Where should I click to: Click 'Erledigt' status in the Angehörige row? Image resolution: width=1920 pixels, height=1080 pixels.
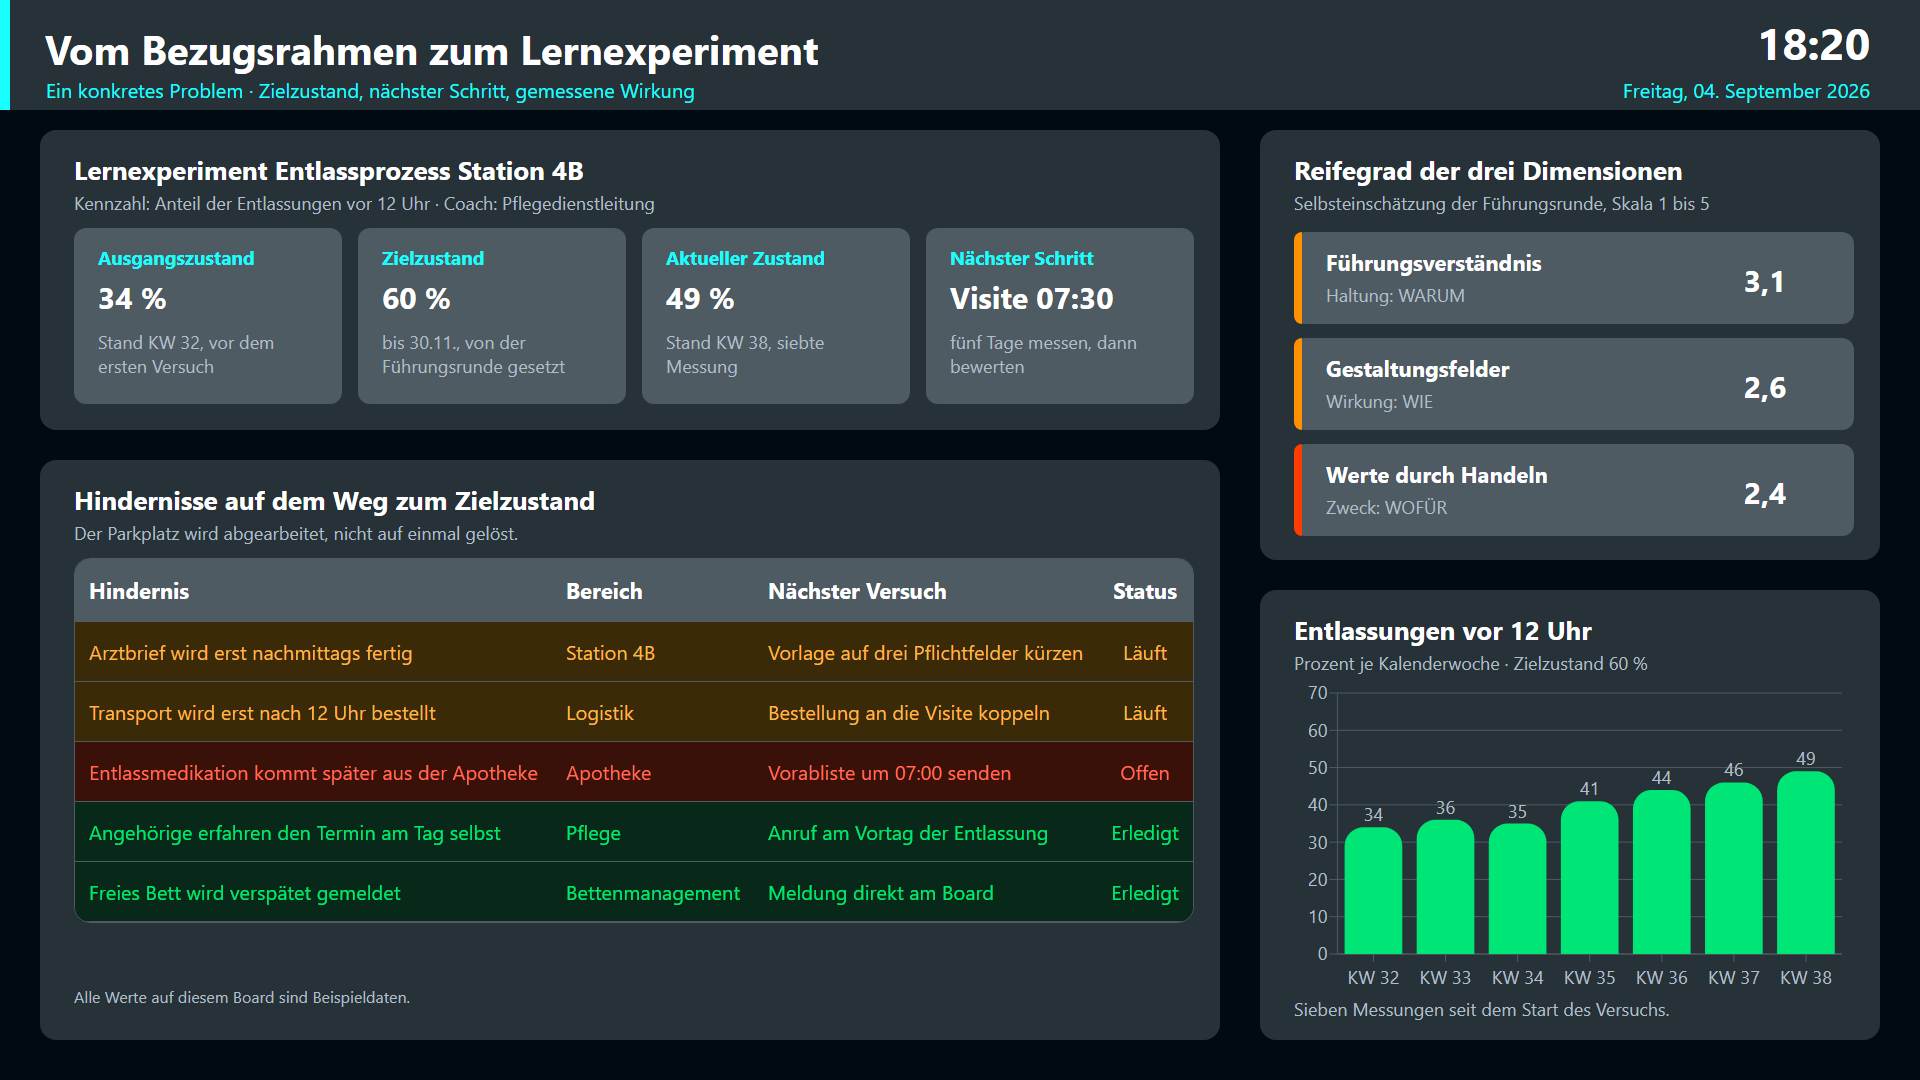1145,833
